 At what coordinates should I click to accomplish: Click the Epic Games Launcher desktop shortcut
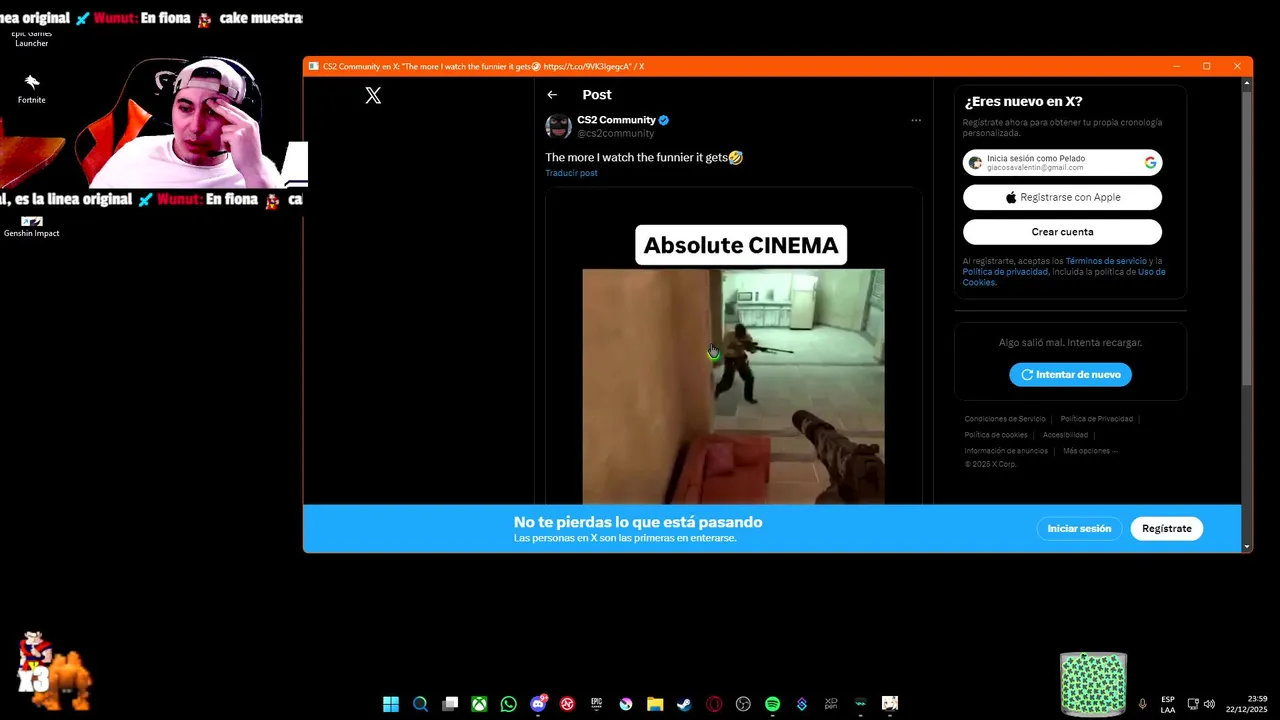coord(31,38)
